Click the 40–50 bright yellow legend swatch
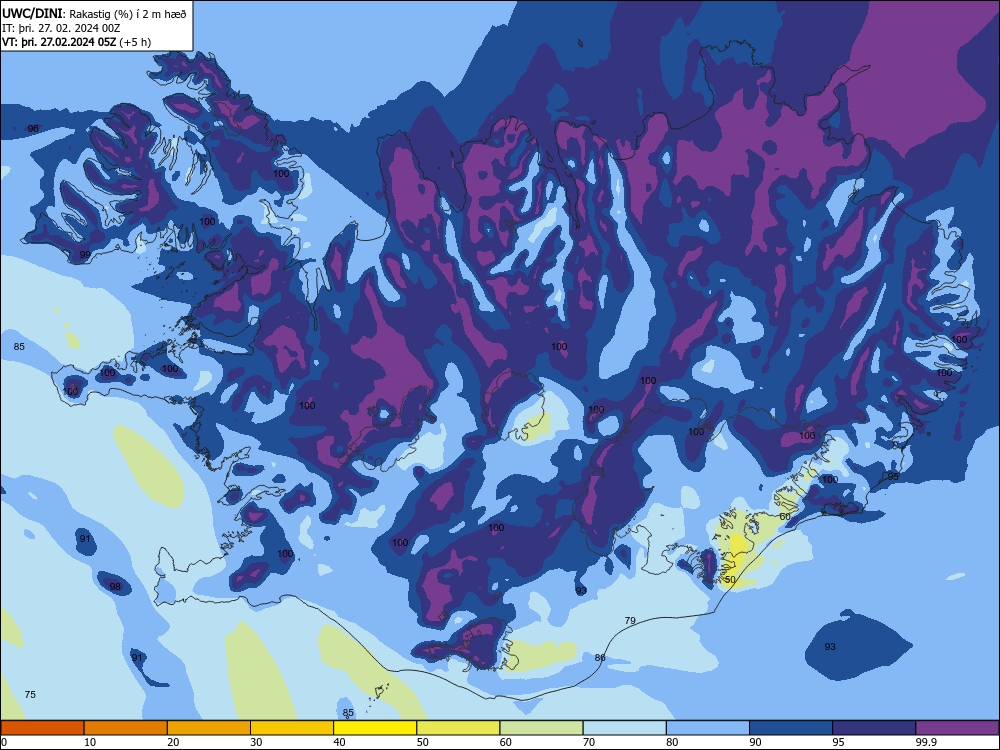 tap(375, 728)
